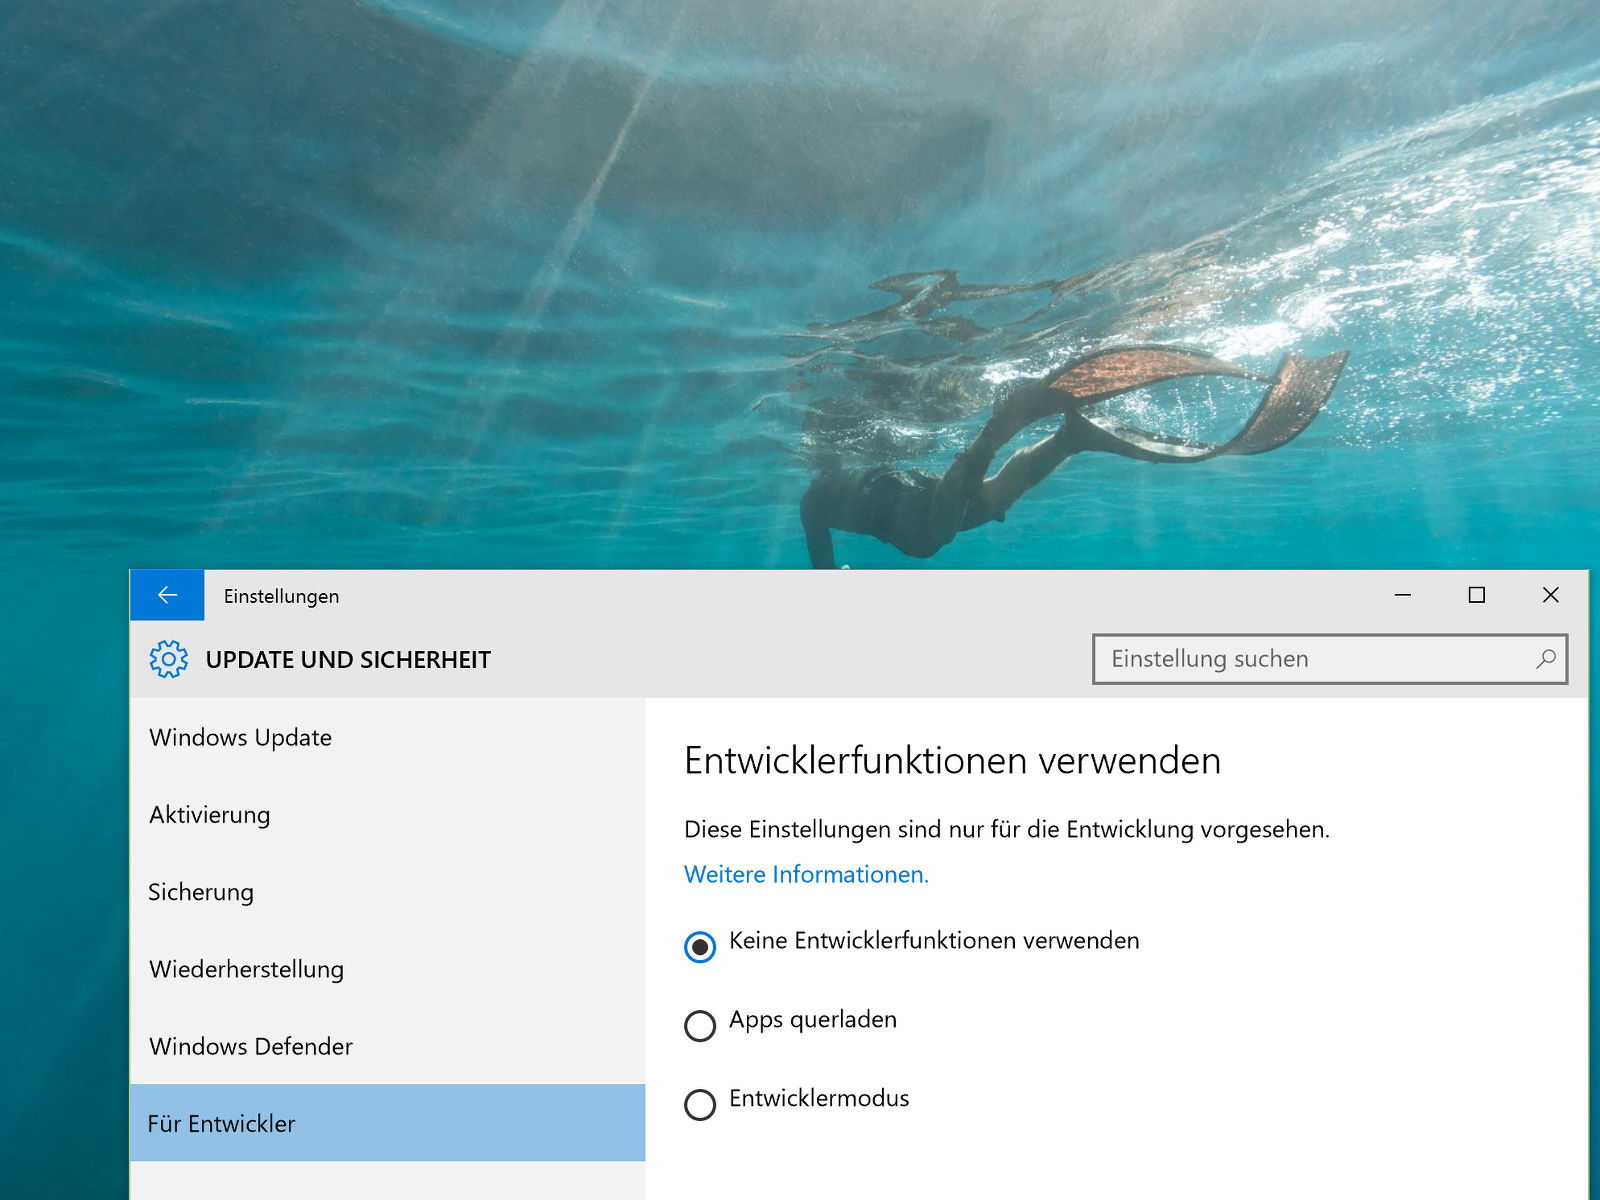Click the back arrow in Einstellungen
Image resolution: width=1600 pixels, height=1200 pixels.
tap(167, 595)
